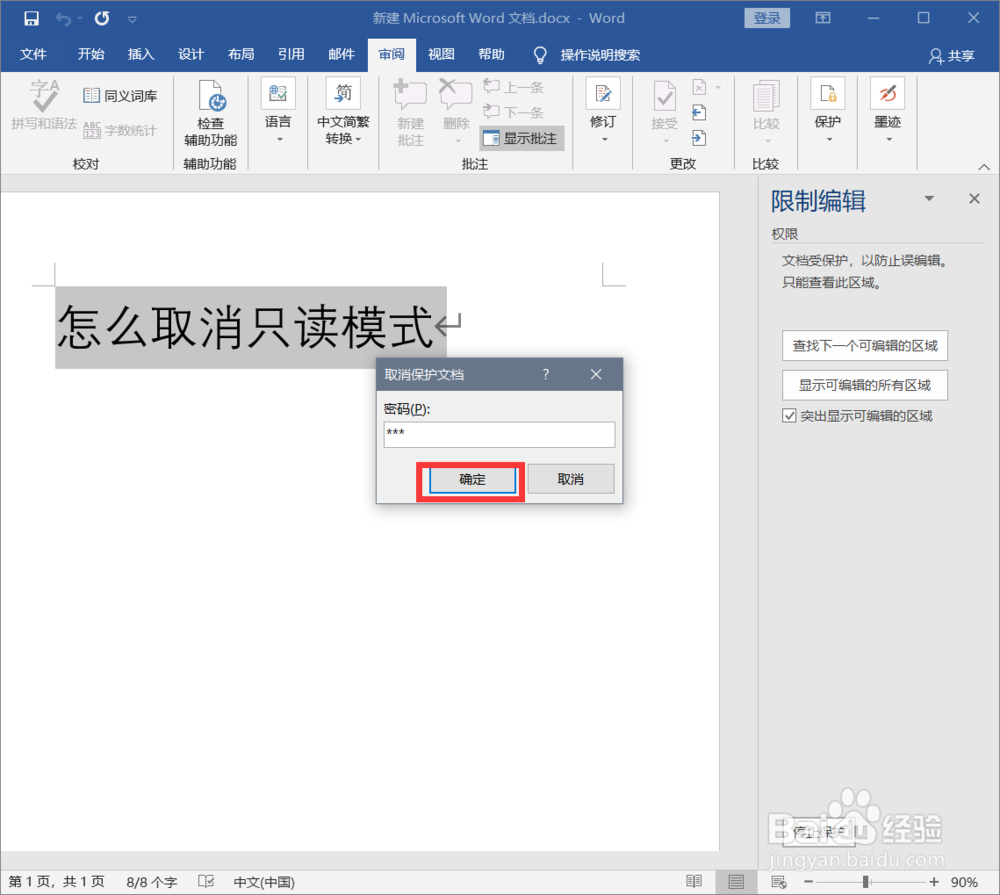Click the previous change icon in 更改 group
Viewport: 1000px width, 895px height.
point(699,112)
